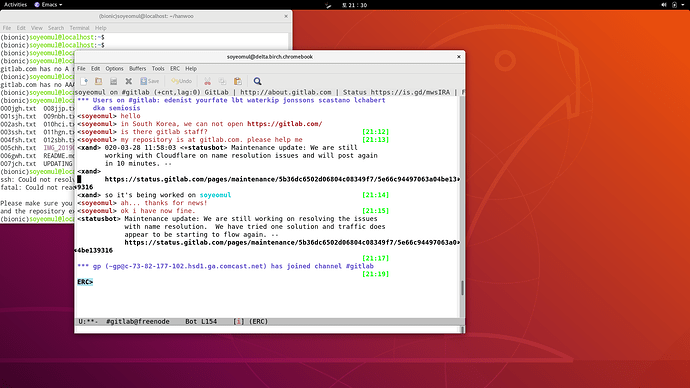This screenshot has height=388, width=690.
Task: Click the Emacs vertical scrollbar thumb
Action: coord(462,288)
